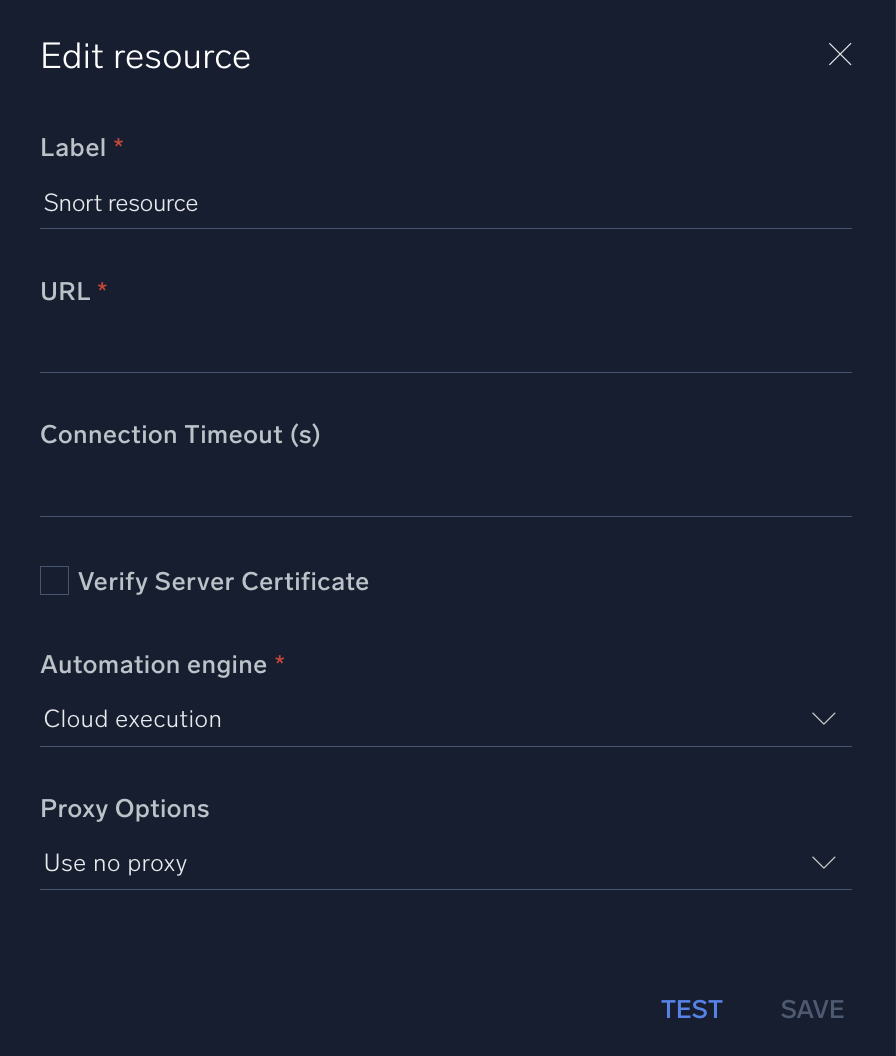
Task: Close the Edit resource dialog
Action: (840, 55)
